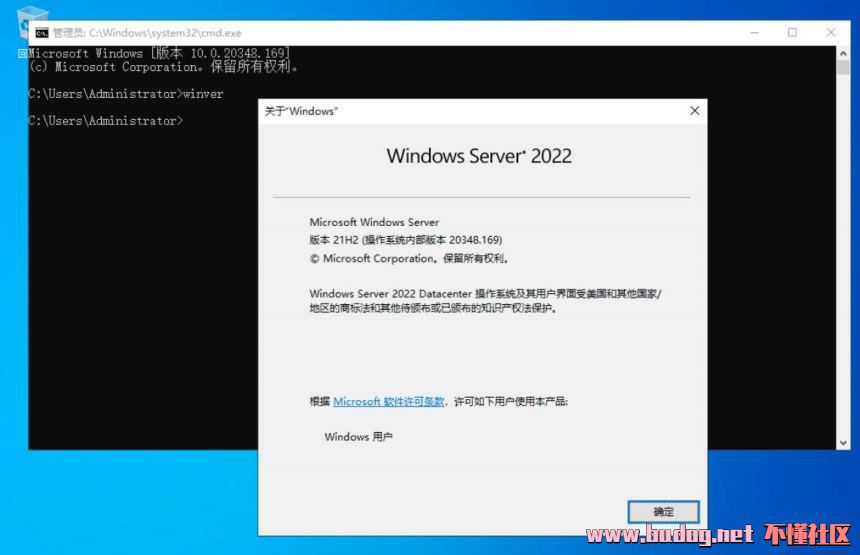Click the 确定 button in the About dialog
Image resolution: width=860 pixels, height=555 pixels.
[x=663, y=512]
